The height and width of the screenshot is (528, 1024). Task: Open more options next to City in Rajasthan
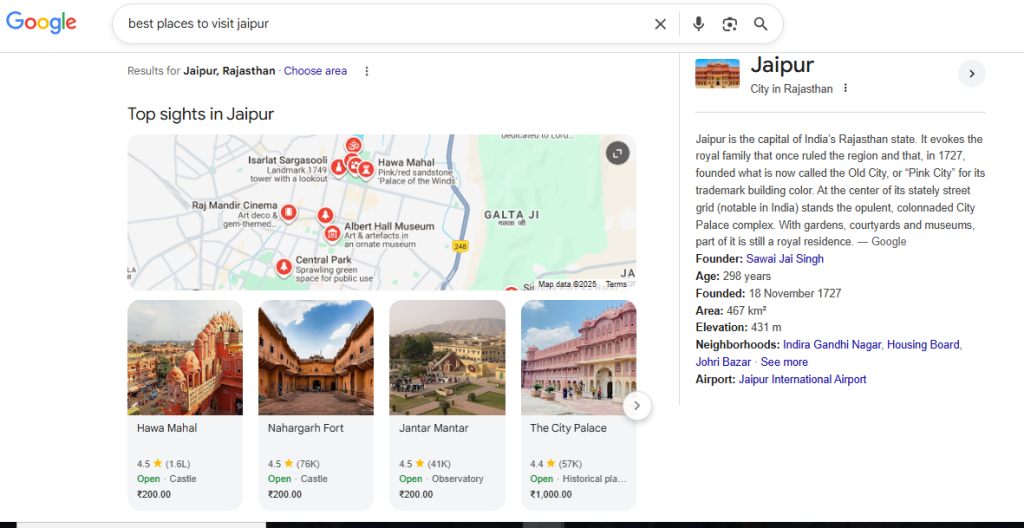[x=845, y=89]
